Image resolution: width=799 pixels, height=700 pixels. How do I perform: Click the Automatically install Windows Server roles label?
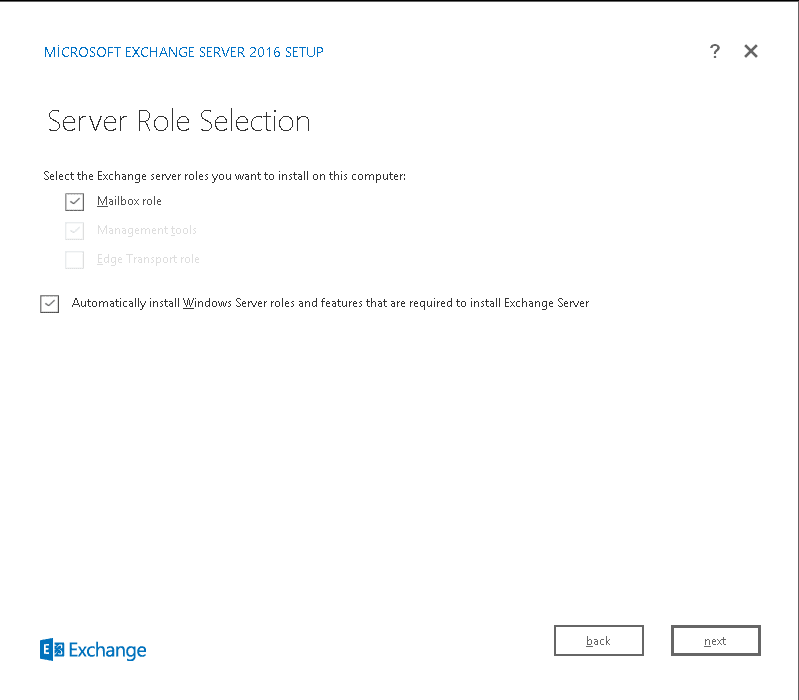click(x=330, y=303)
